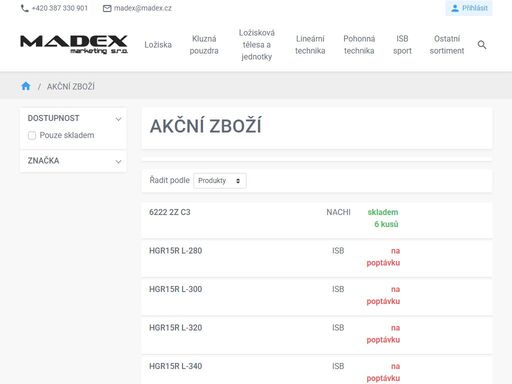This screenshot has height=384, width=512.
Task: Click na poptávku in HGR15R L-280 row
Action: pyautogui.click(x=383, y=257)
